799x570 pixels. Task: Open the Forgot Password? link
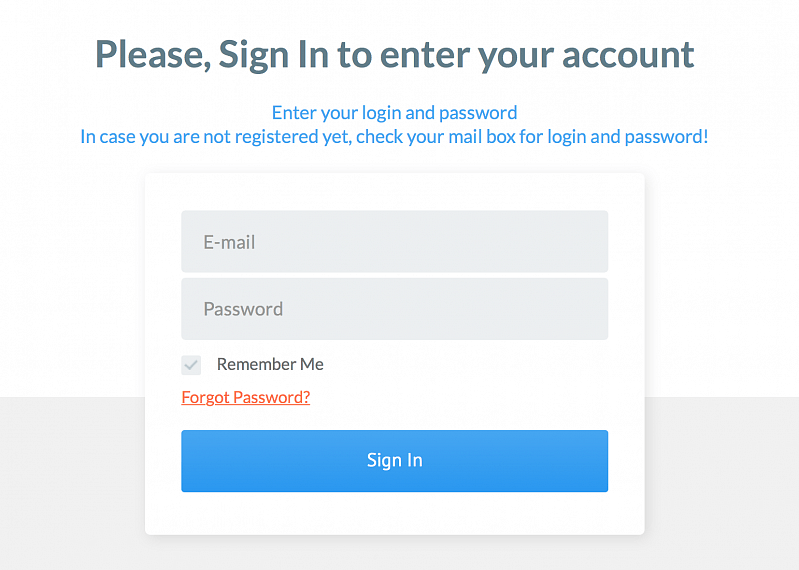click(x=246, y=397)
